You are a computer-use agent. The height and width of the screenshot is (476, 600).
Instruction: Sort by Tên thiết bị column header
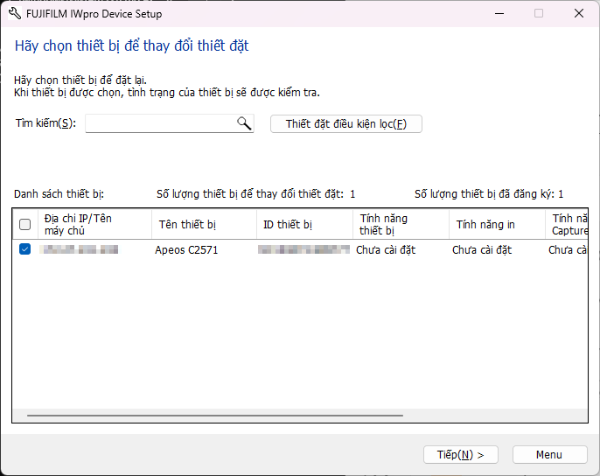[x=204, y=224]
